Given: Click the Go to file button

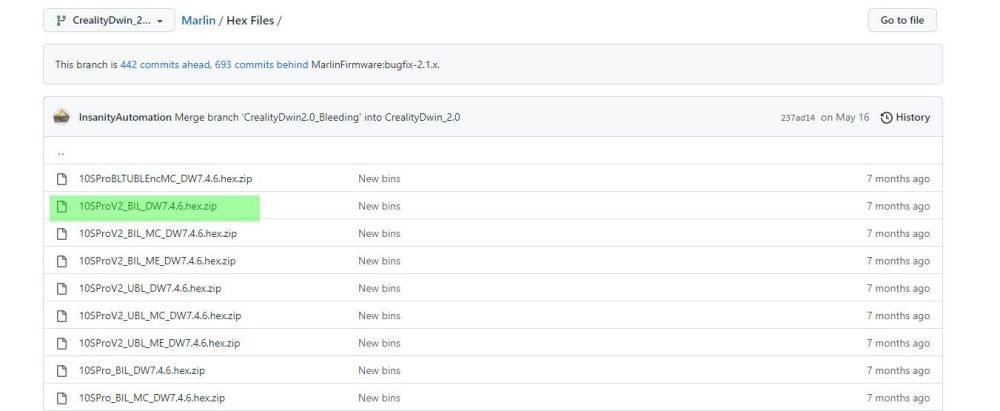Looking at the screenshot, I should click(x=902, y=20).
